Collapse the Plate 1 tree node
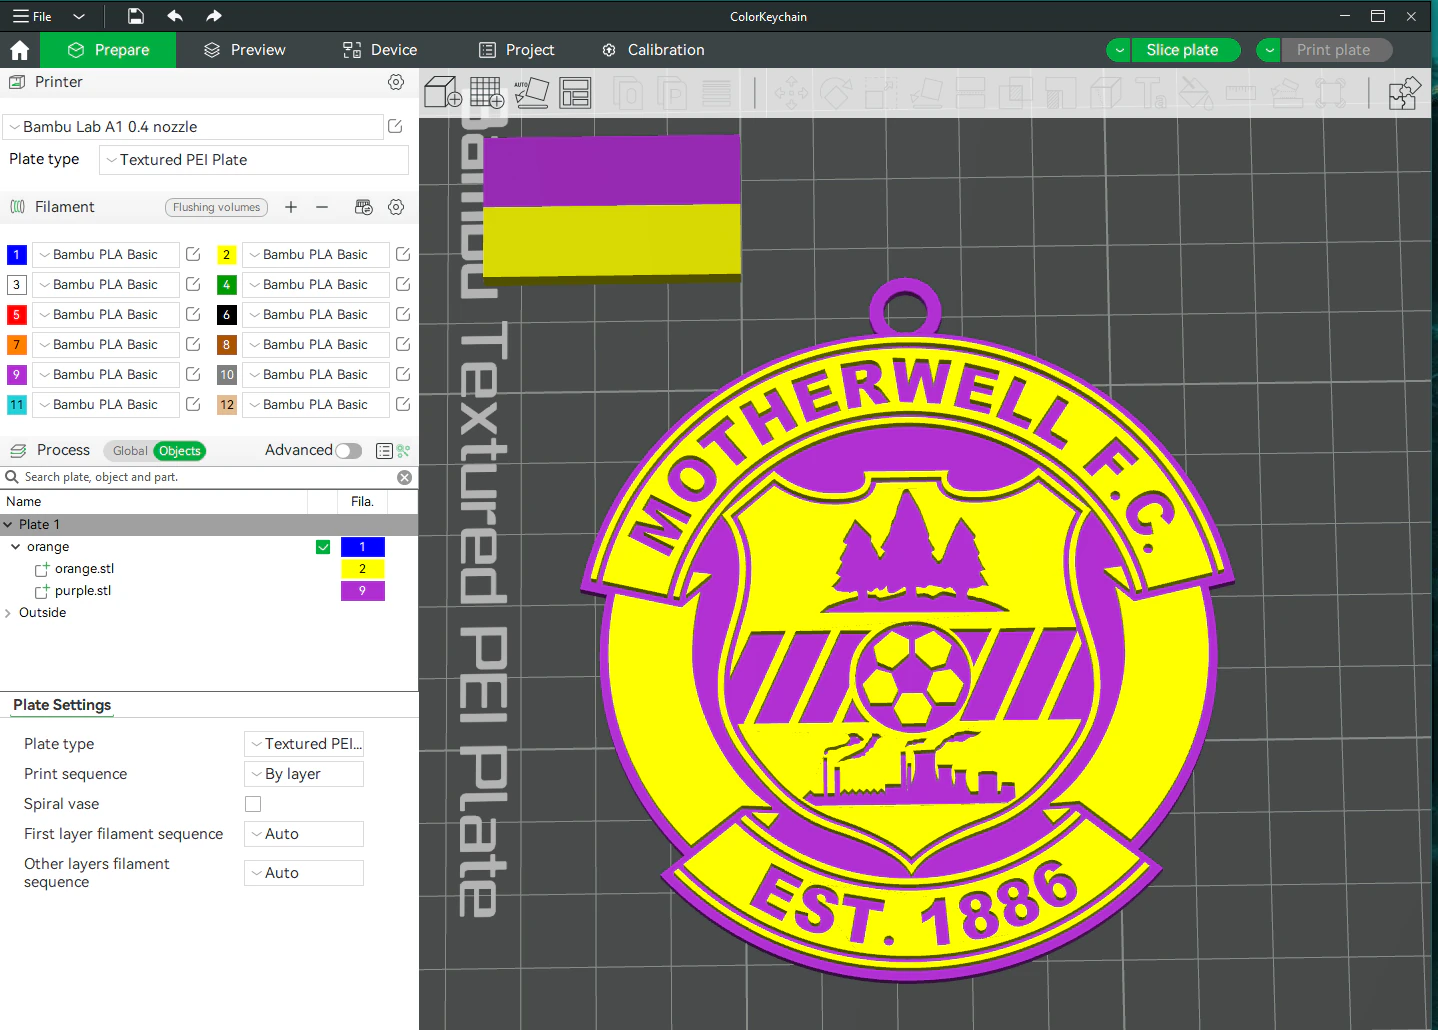Image resolution: width=1438 pixels, height=1030 pixels. [8, 524]
